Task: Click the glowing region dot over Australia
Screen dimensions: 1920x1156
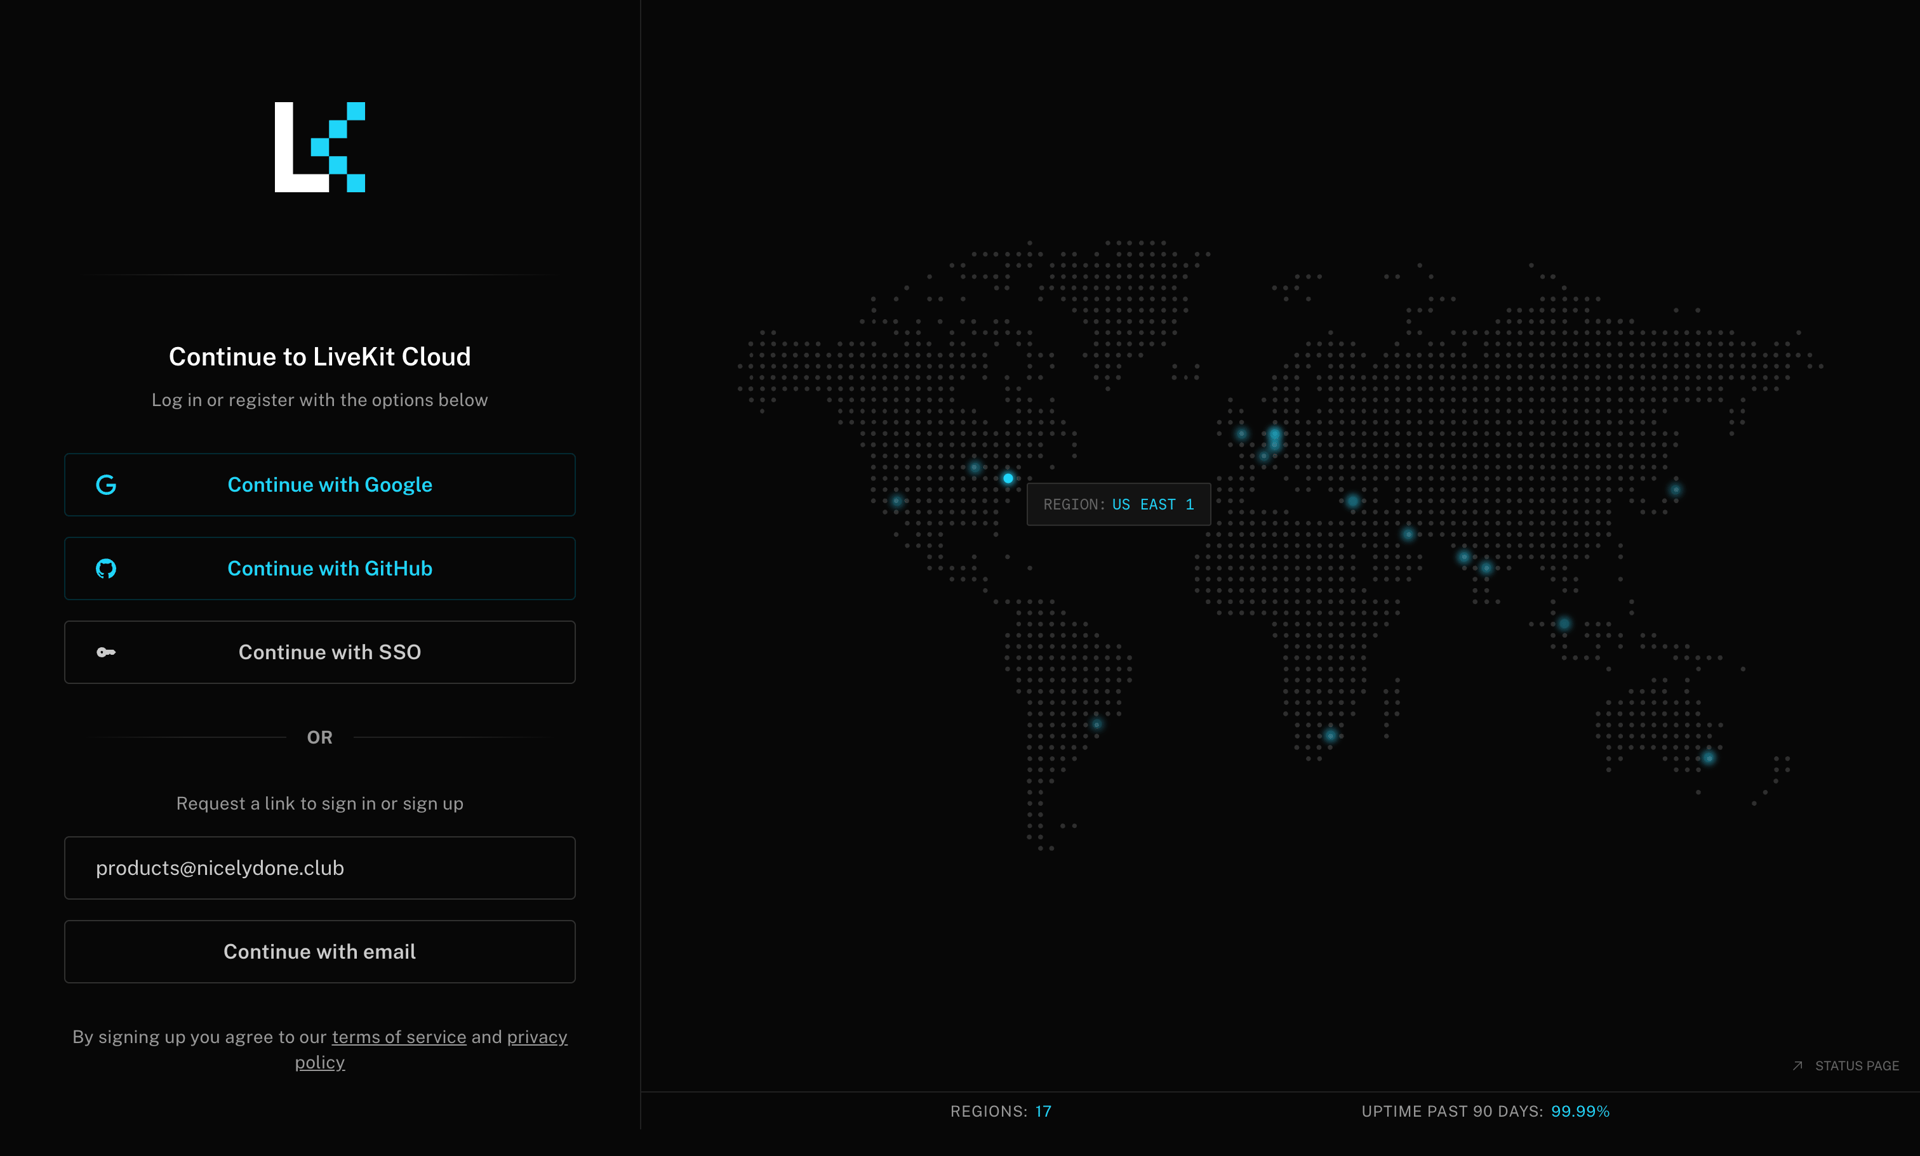Action: 1709,757
